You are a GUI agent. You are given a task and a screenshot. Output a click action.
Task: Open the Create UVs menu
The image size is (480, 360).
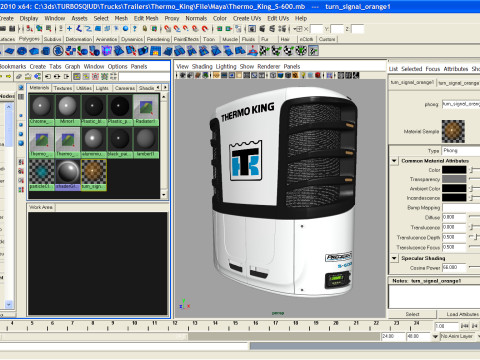[x=247, y=18]
